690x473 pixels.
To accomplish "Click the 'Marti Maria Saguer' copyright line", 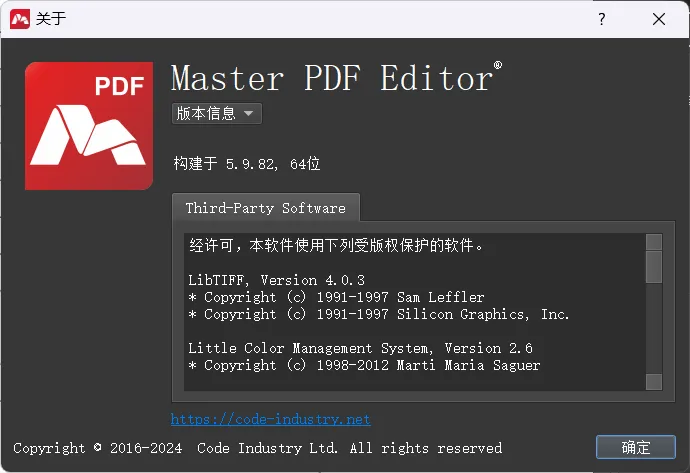I will point(364,365).
